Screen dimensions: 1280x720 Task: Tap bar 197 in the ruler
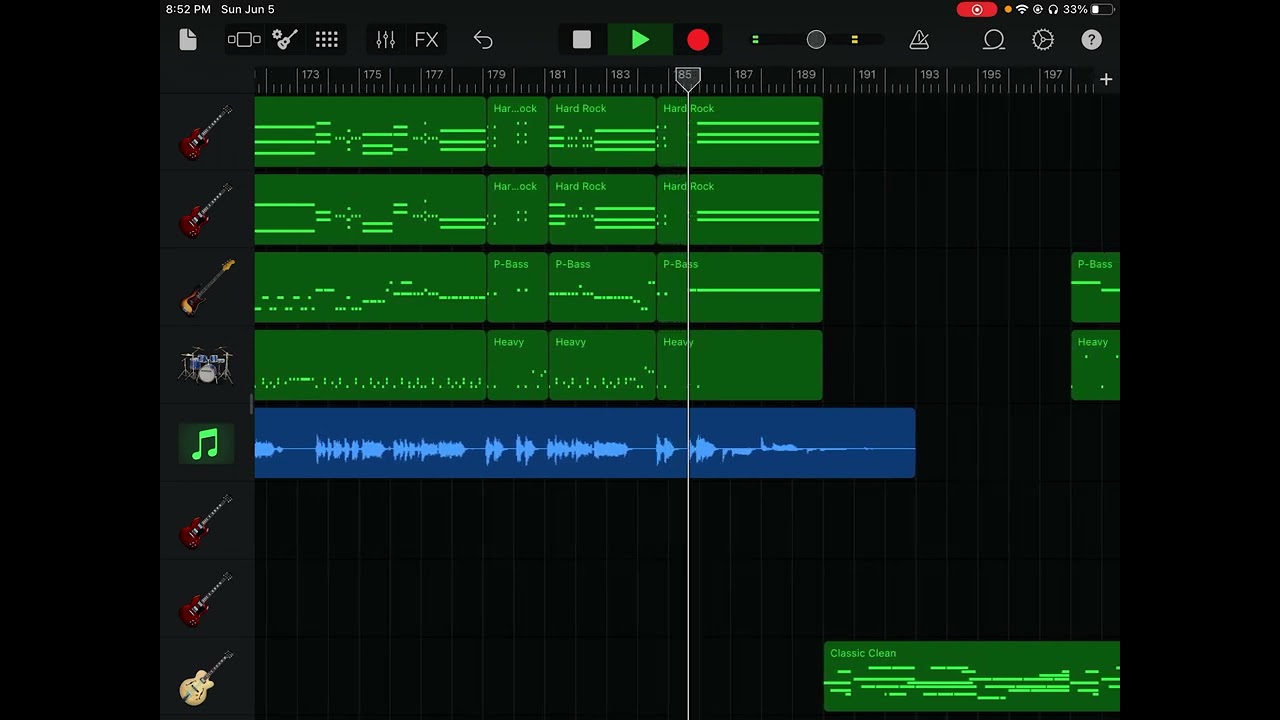1053,75
